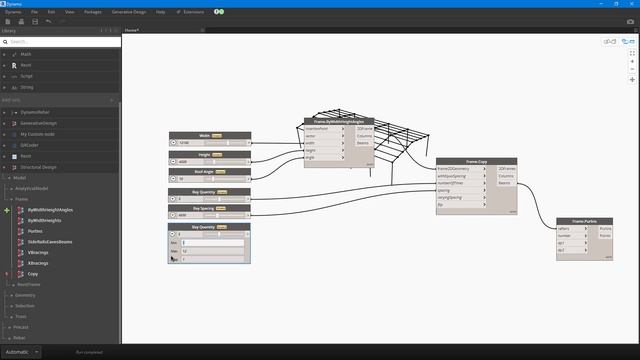
Task: Click the Math category icon
Action: coord(14,54)
